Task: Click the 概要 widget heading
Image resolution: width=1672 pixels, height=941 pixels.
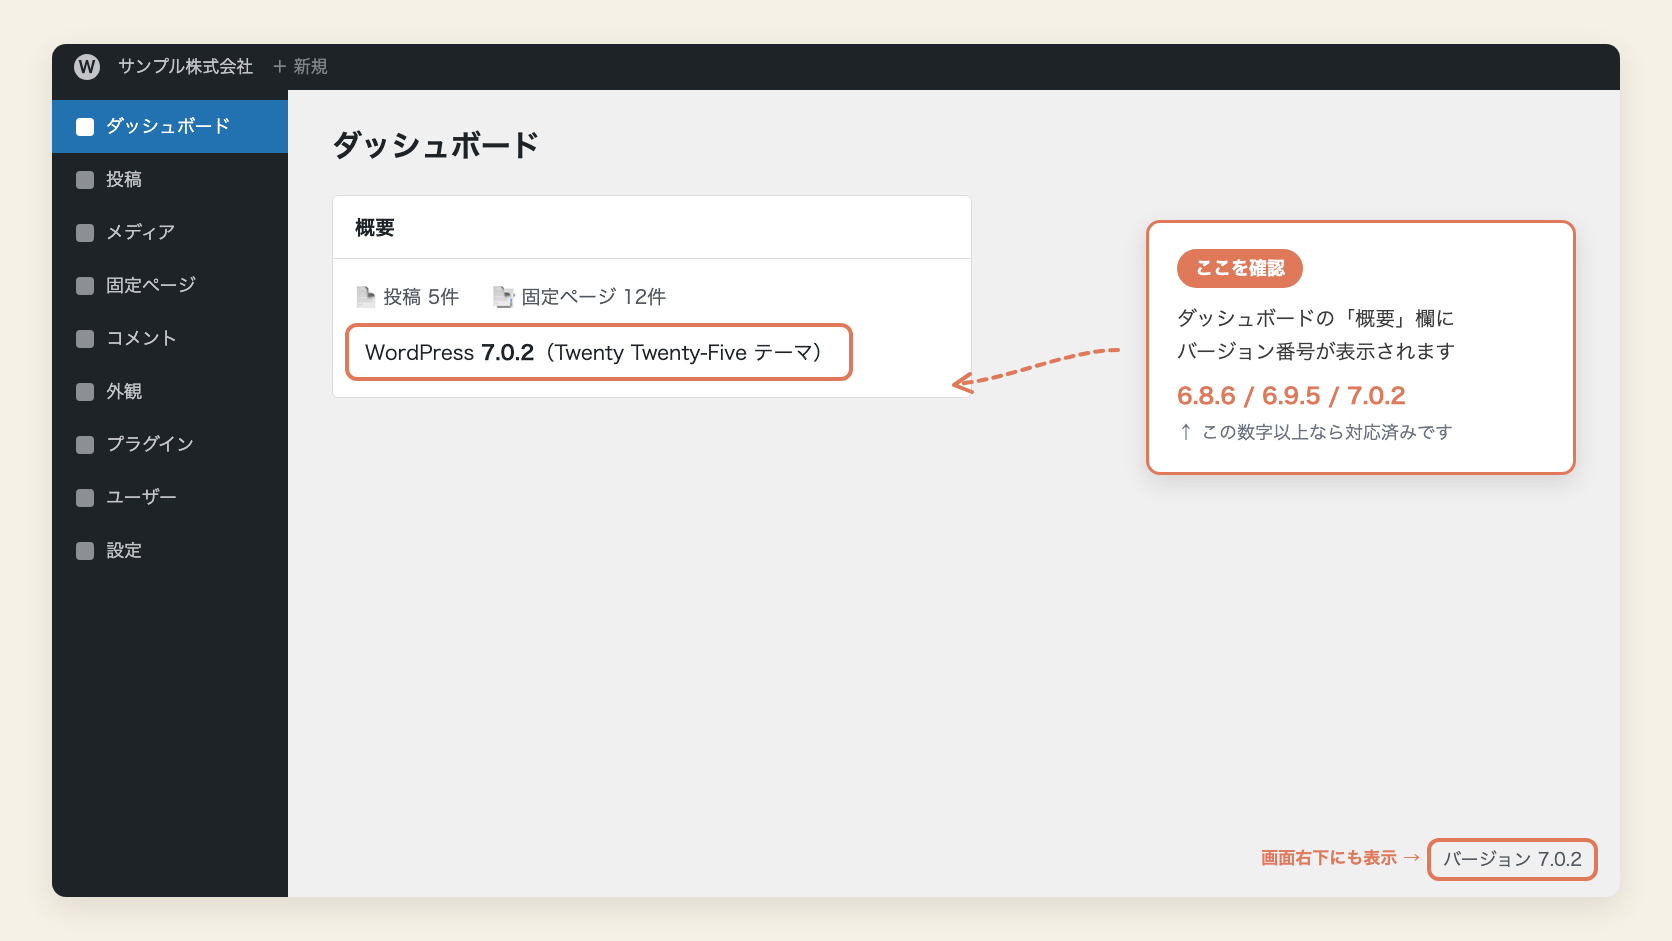Action: tap(375, 228)
